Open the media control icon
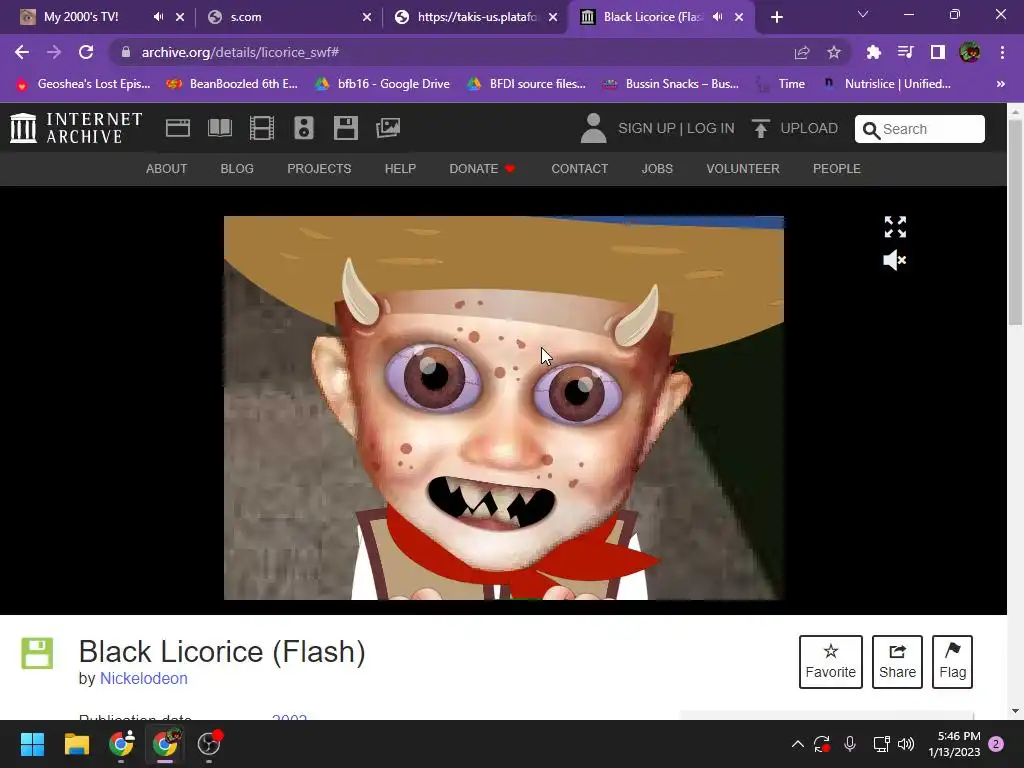The height and width of the screenshot is (768, 1024). pos(905,52)
